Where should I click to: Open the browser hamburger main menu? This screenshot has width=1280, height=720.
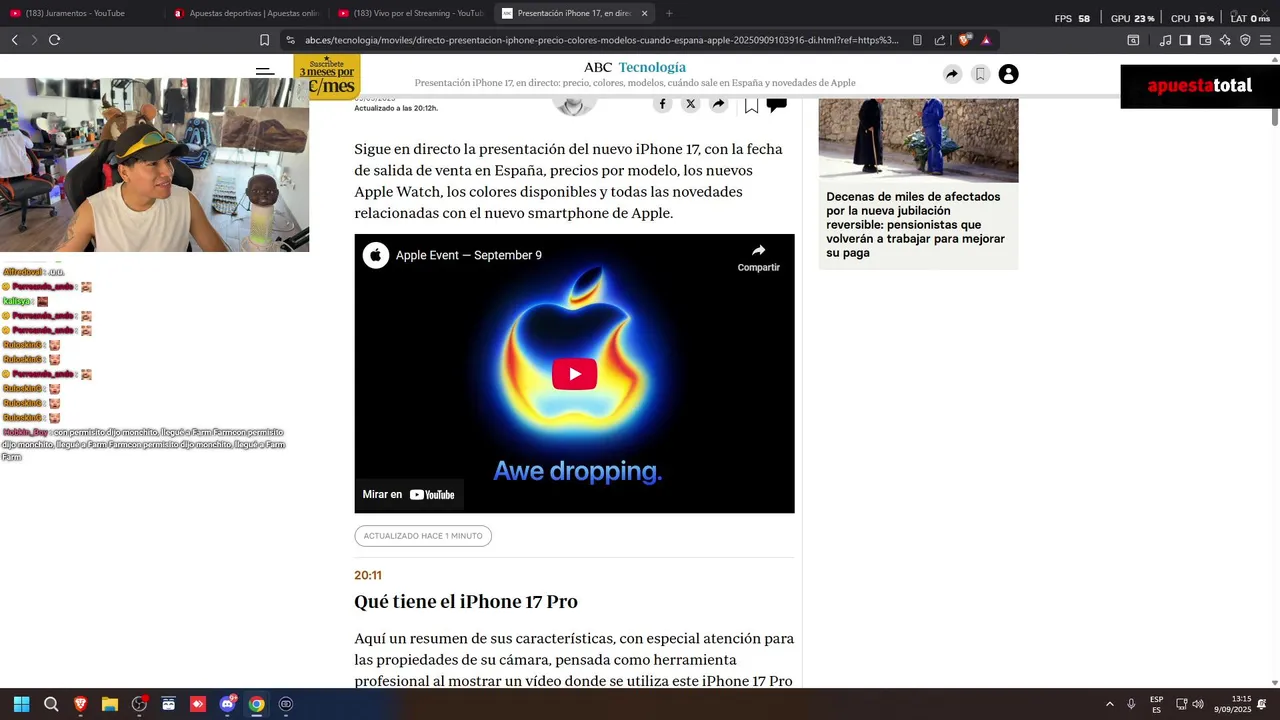(x=1265, y=40)
